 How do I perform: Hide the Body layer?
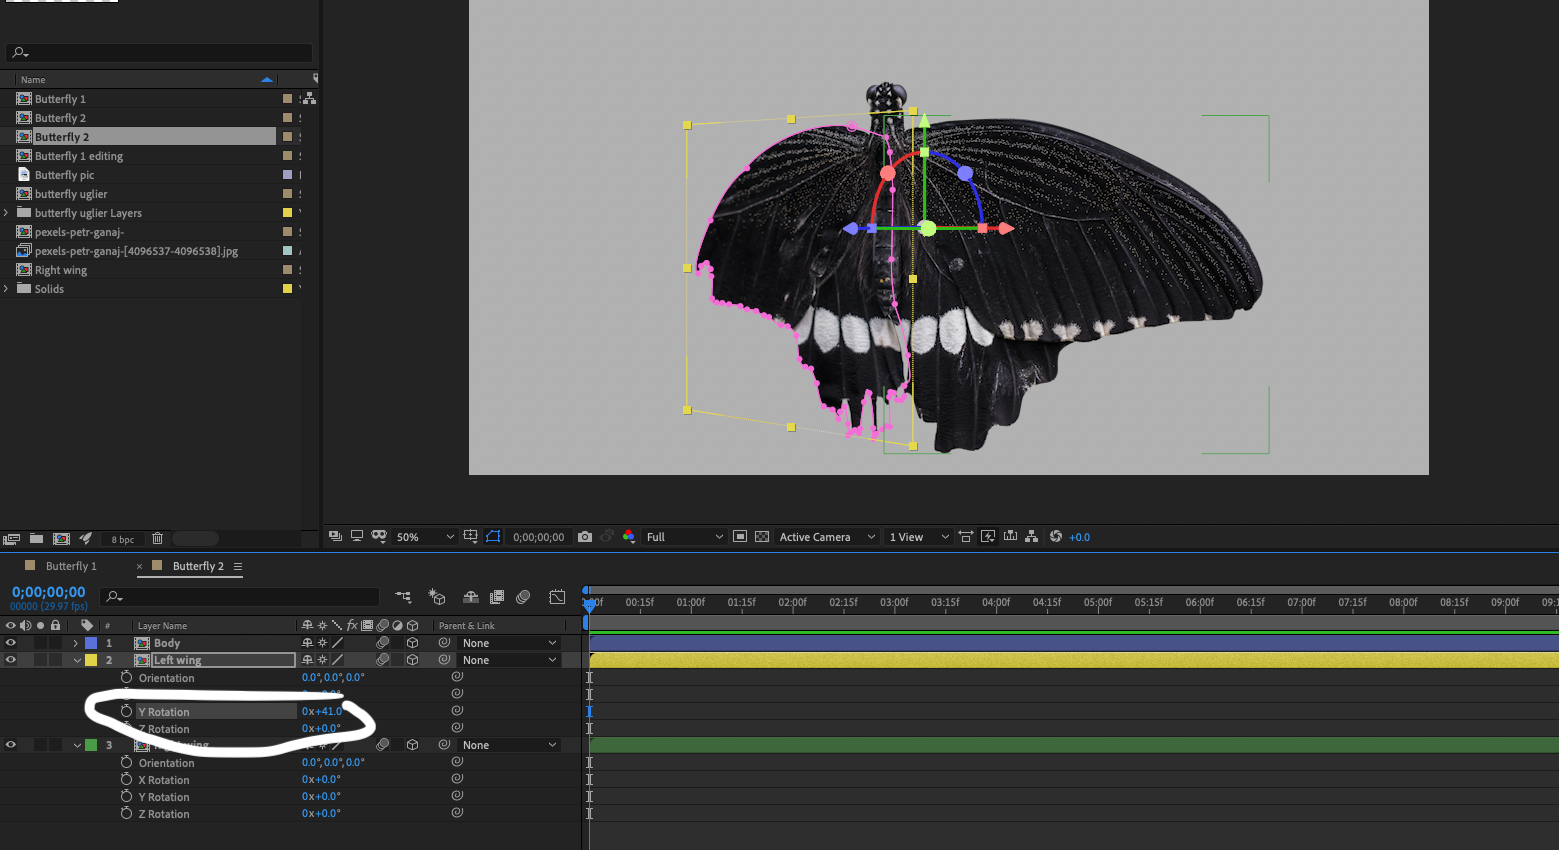pyautogui.click(x=10, y=642)
